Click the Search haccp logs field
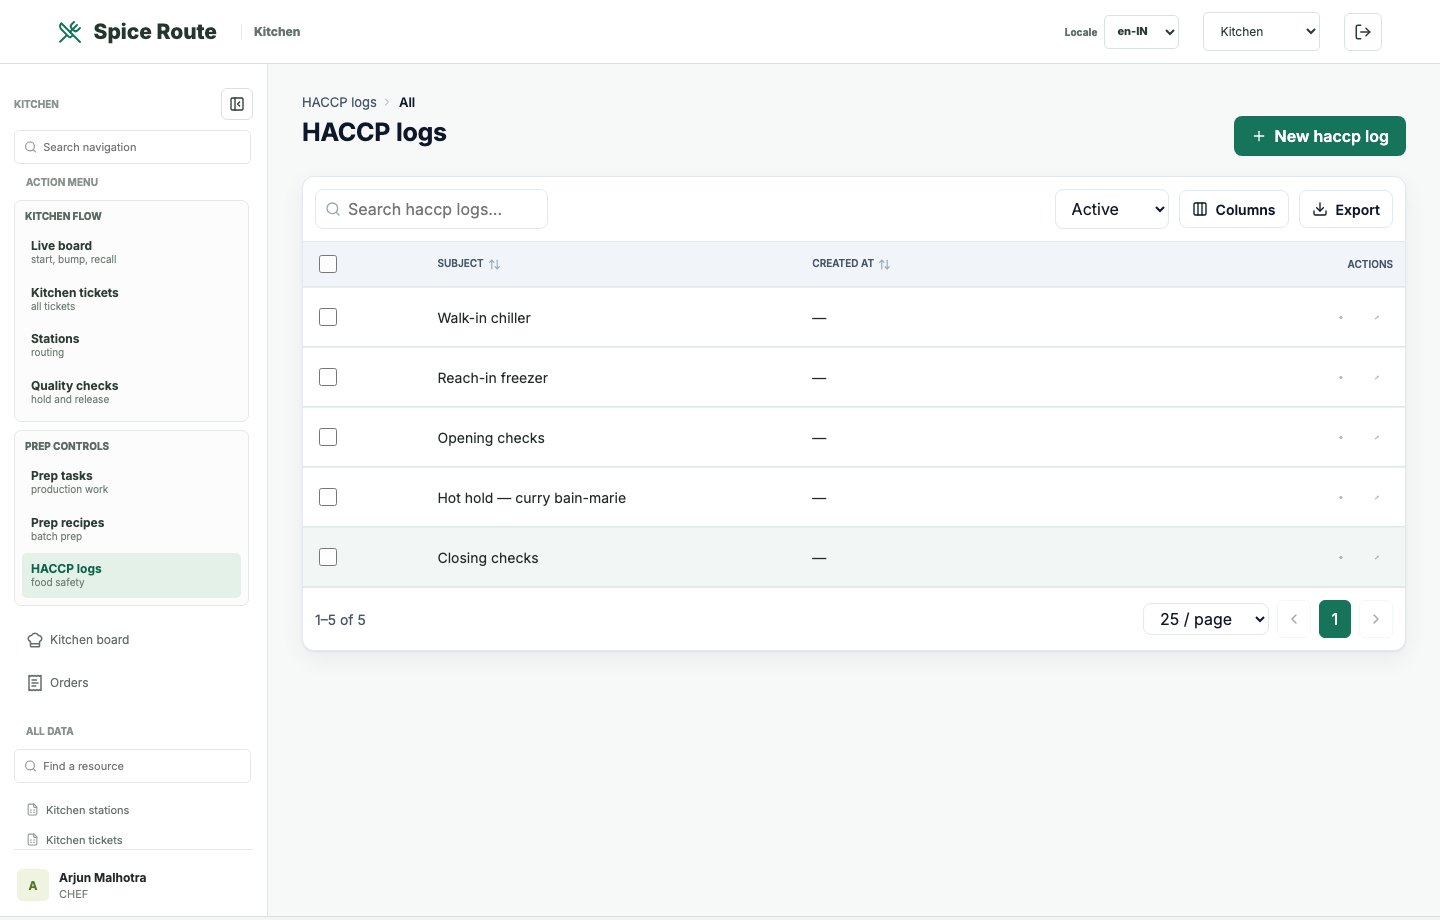 coord(431,209)
